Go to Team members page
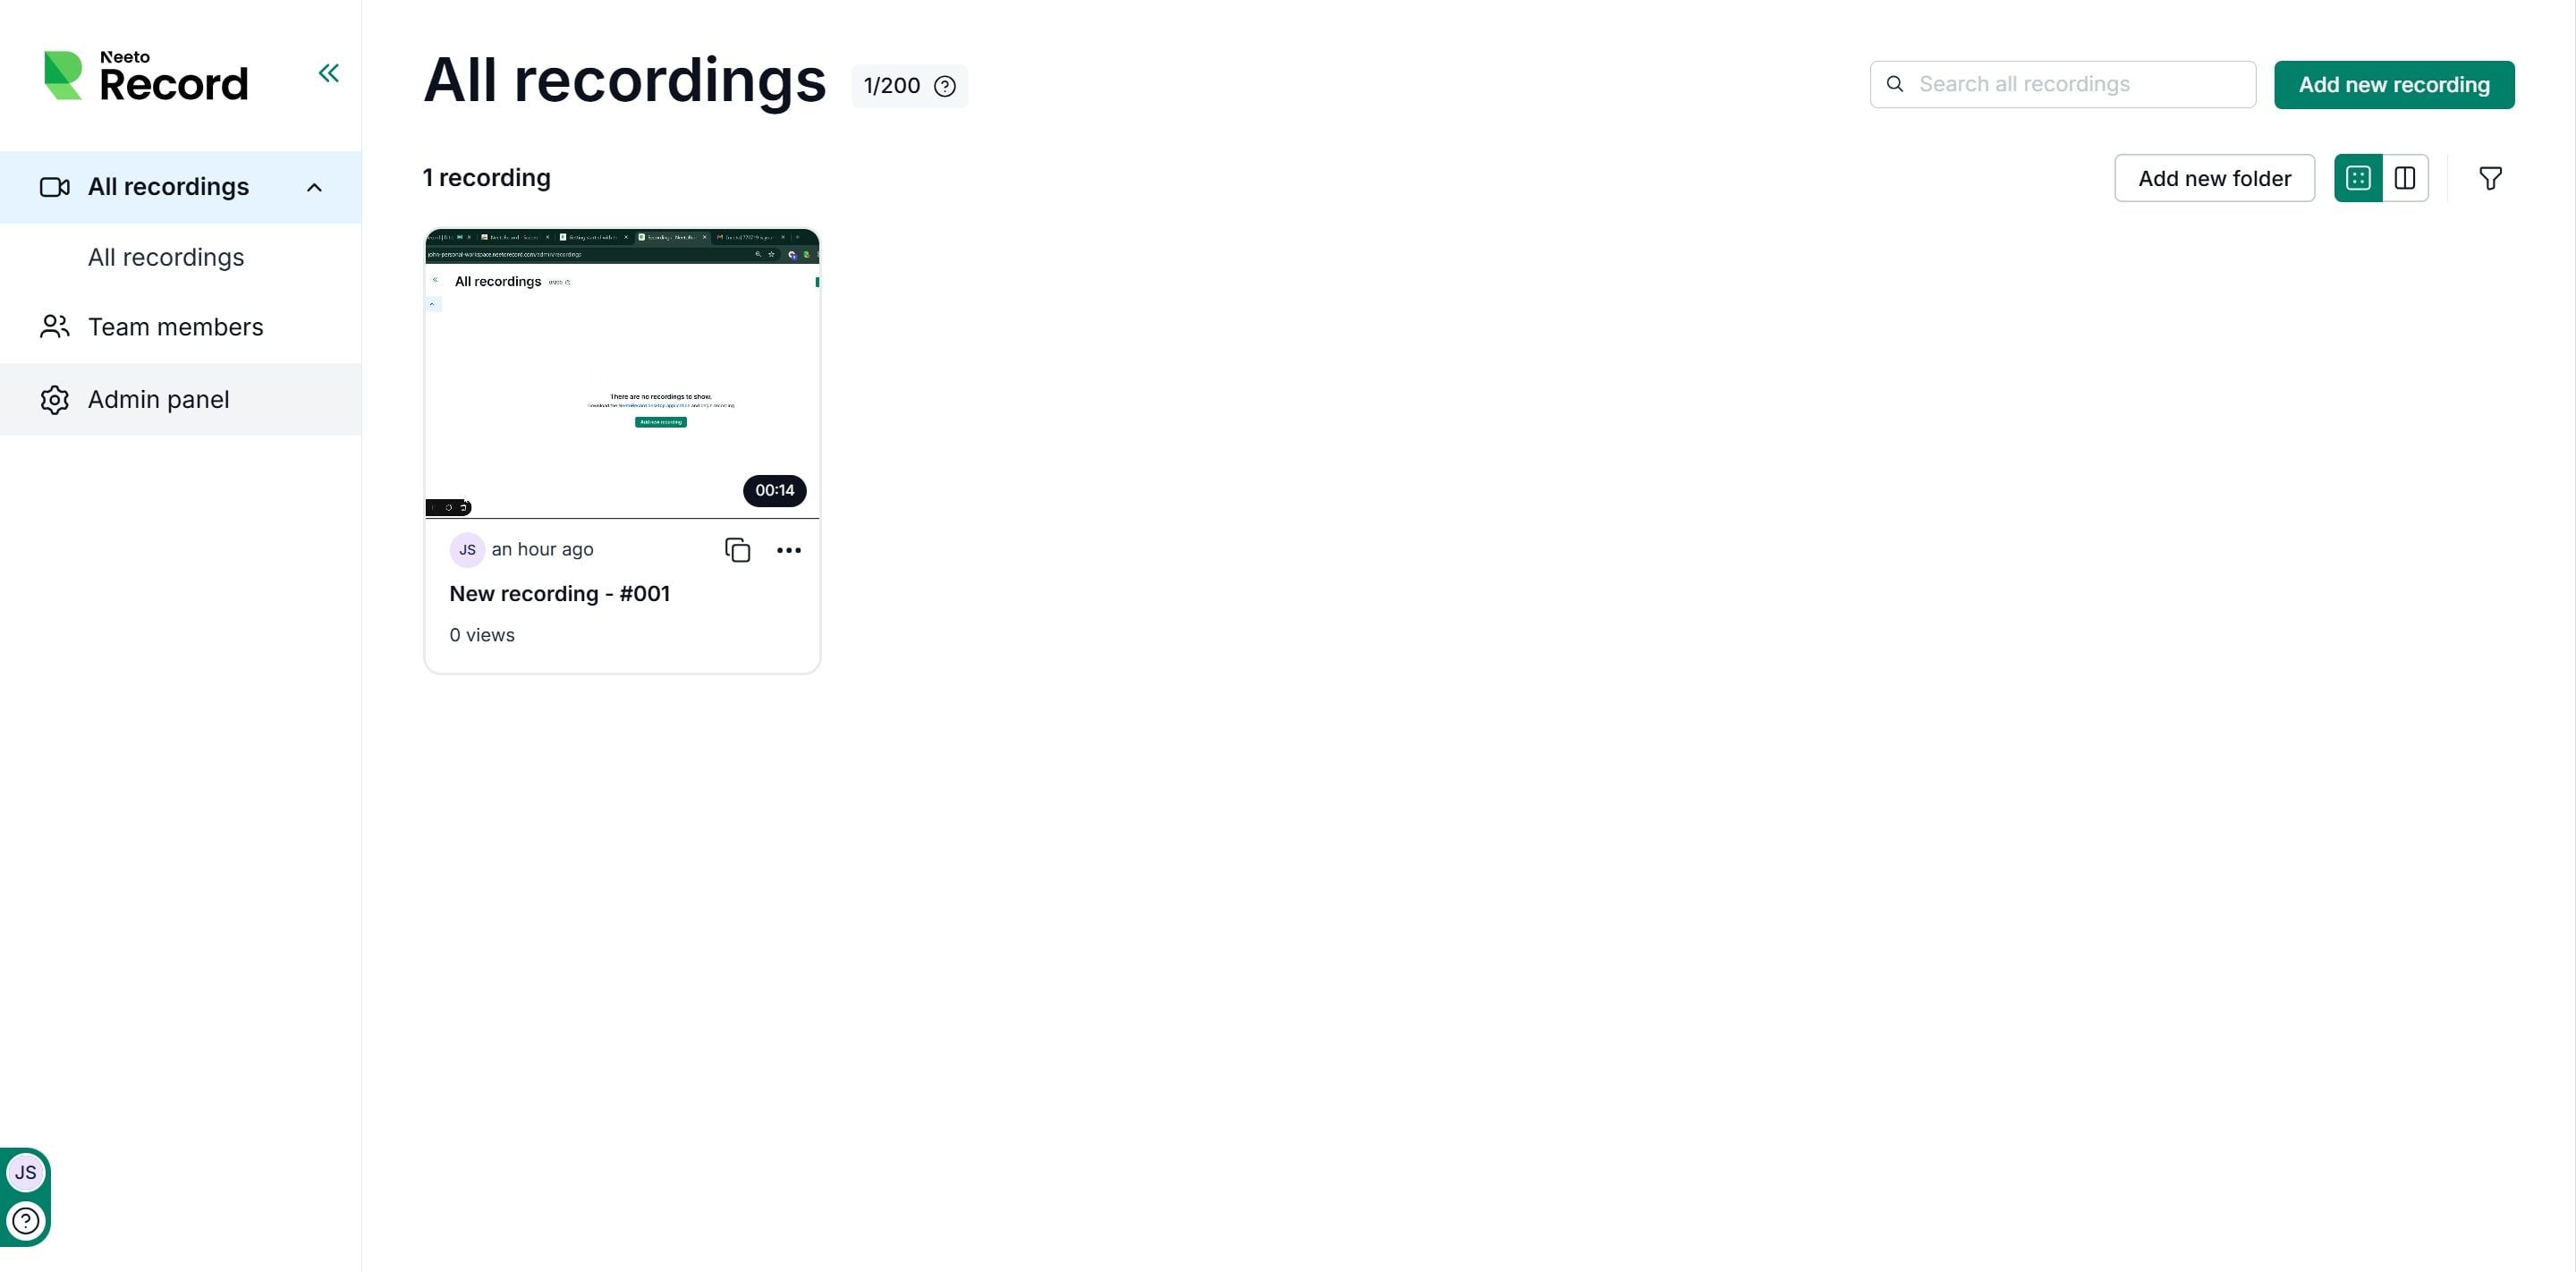The width and height of the screenshot is (2576, 1272). tap(175, 327)
